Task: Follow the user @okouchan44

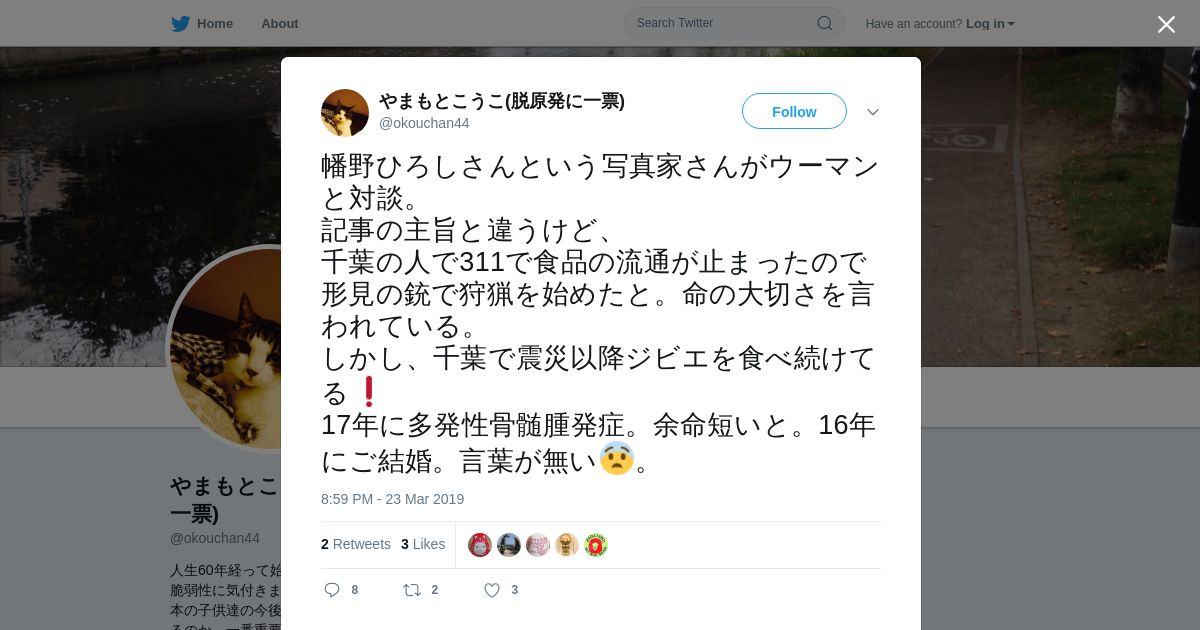Action: coord(794,111)
